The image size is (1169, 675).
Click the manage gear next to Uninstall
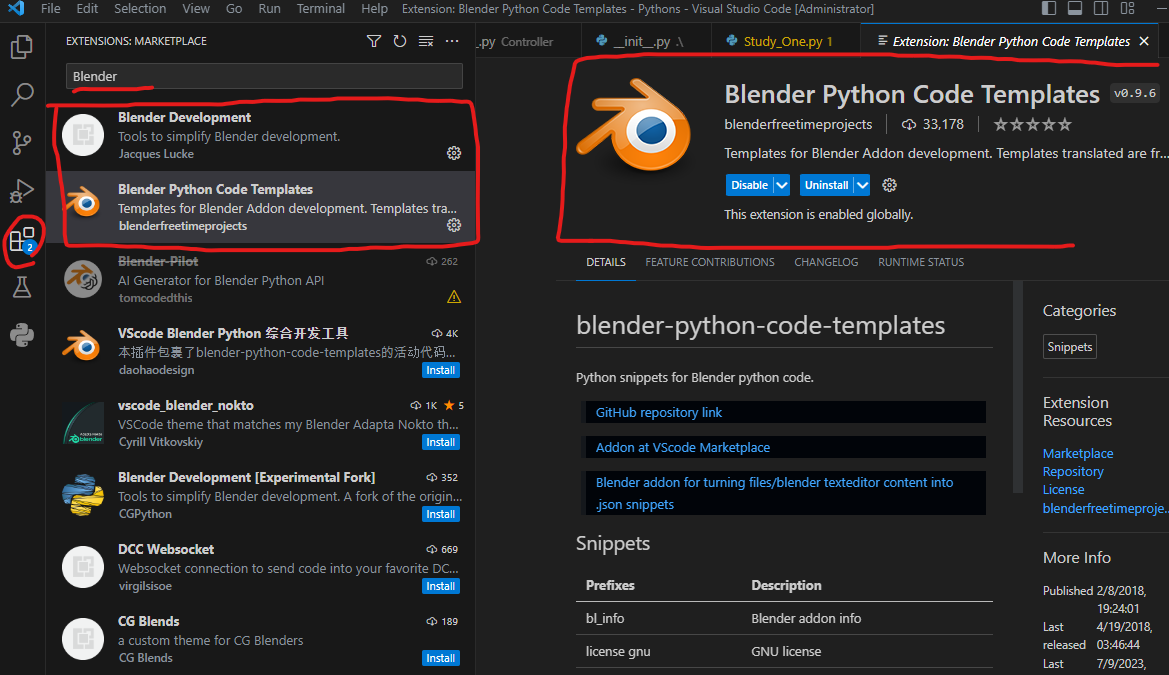889,185
